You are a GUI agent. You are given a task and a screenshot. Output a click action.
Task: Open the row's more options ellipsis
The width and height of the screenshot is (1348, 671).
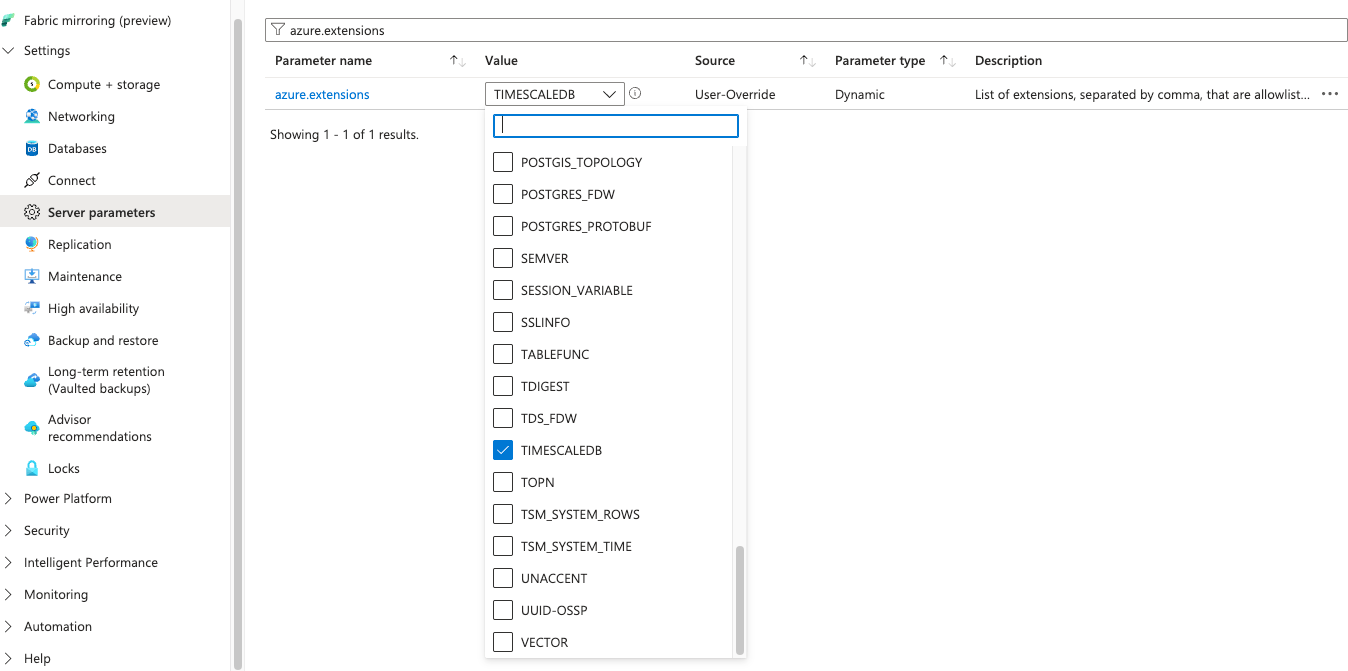1329,94
